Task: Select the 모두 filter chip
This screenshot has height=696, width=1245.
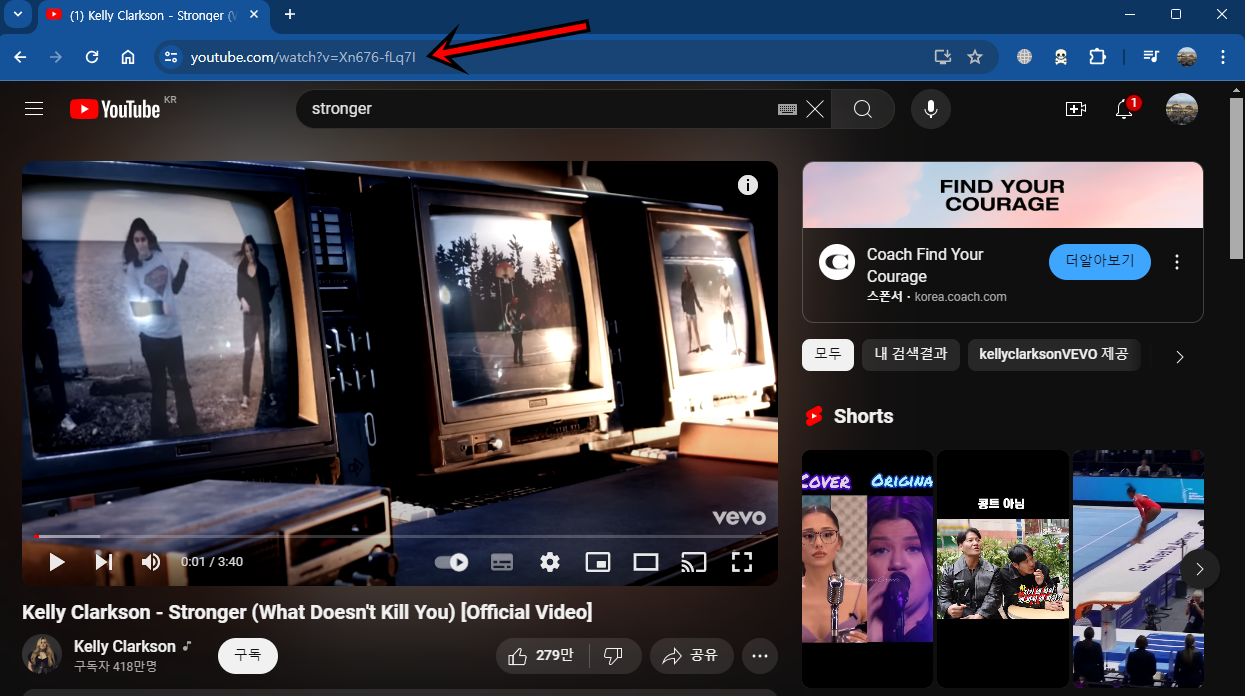Action: 828,355
